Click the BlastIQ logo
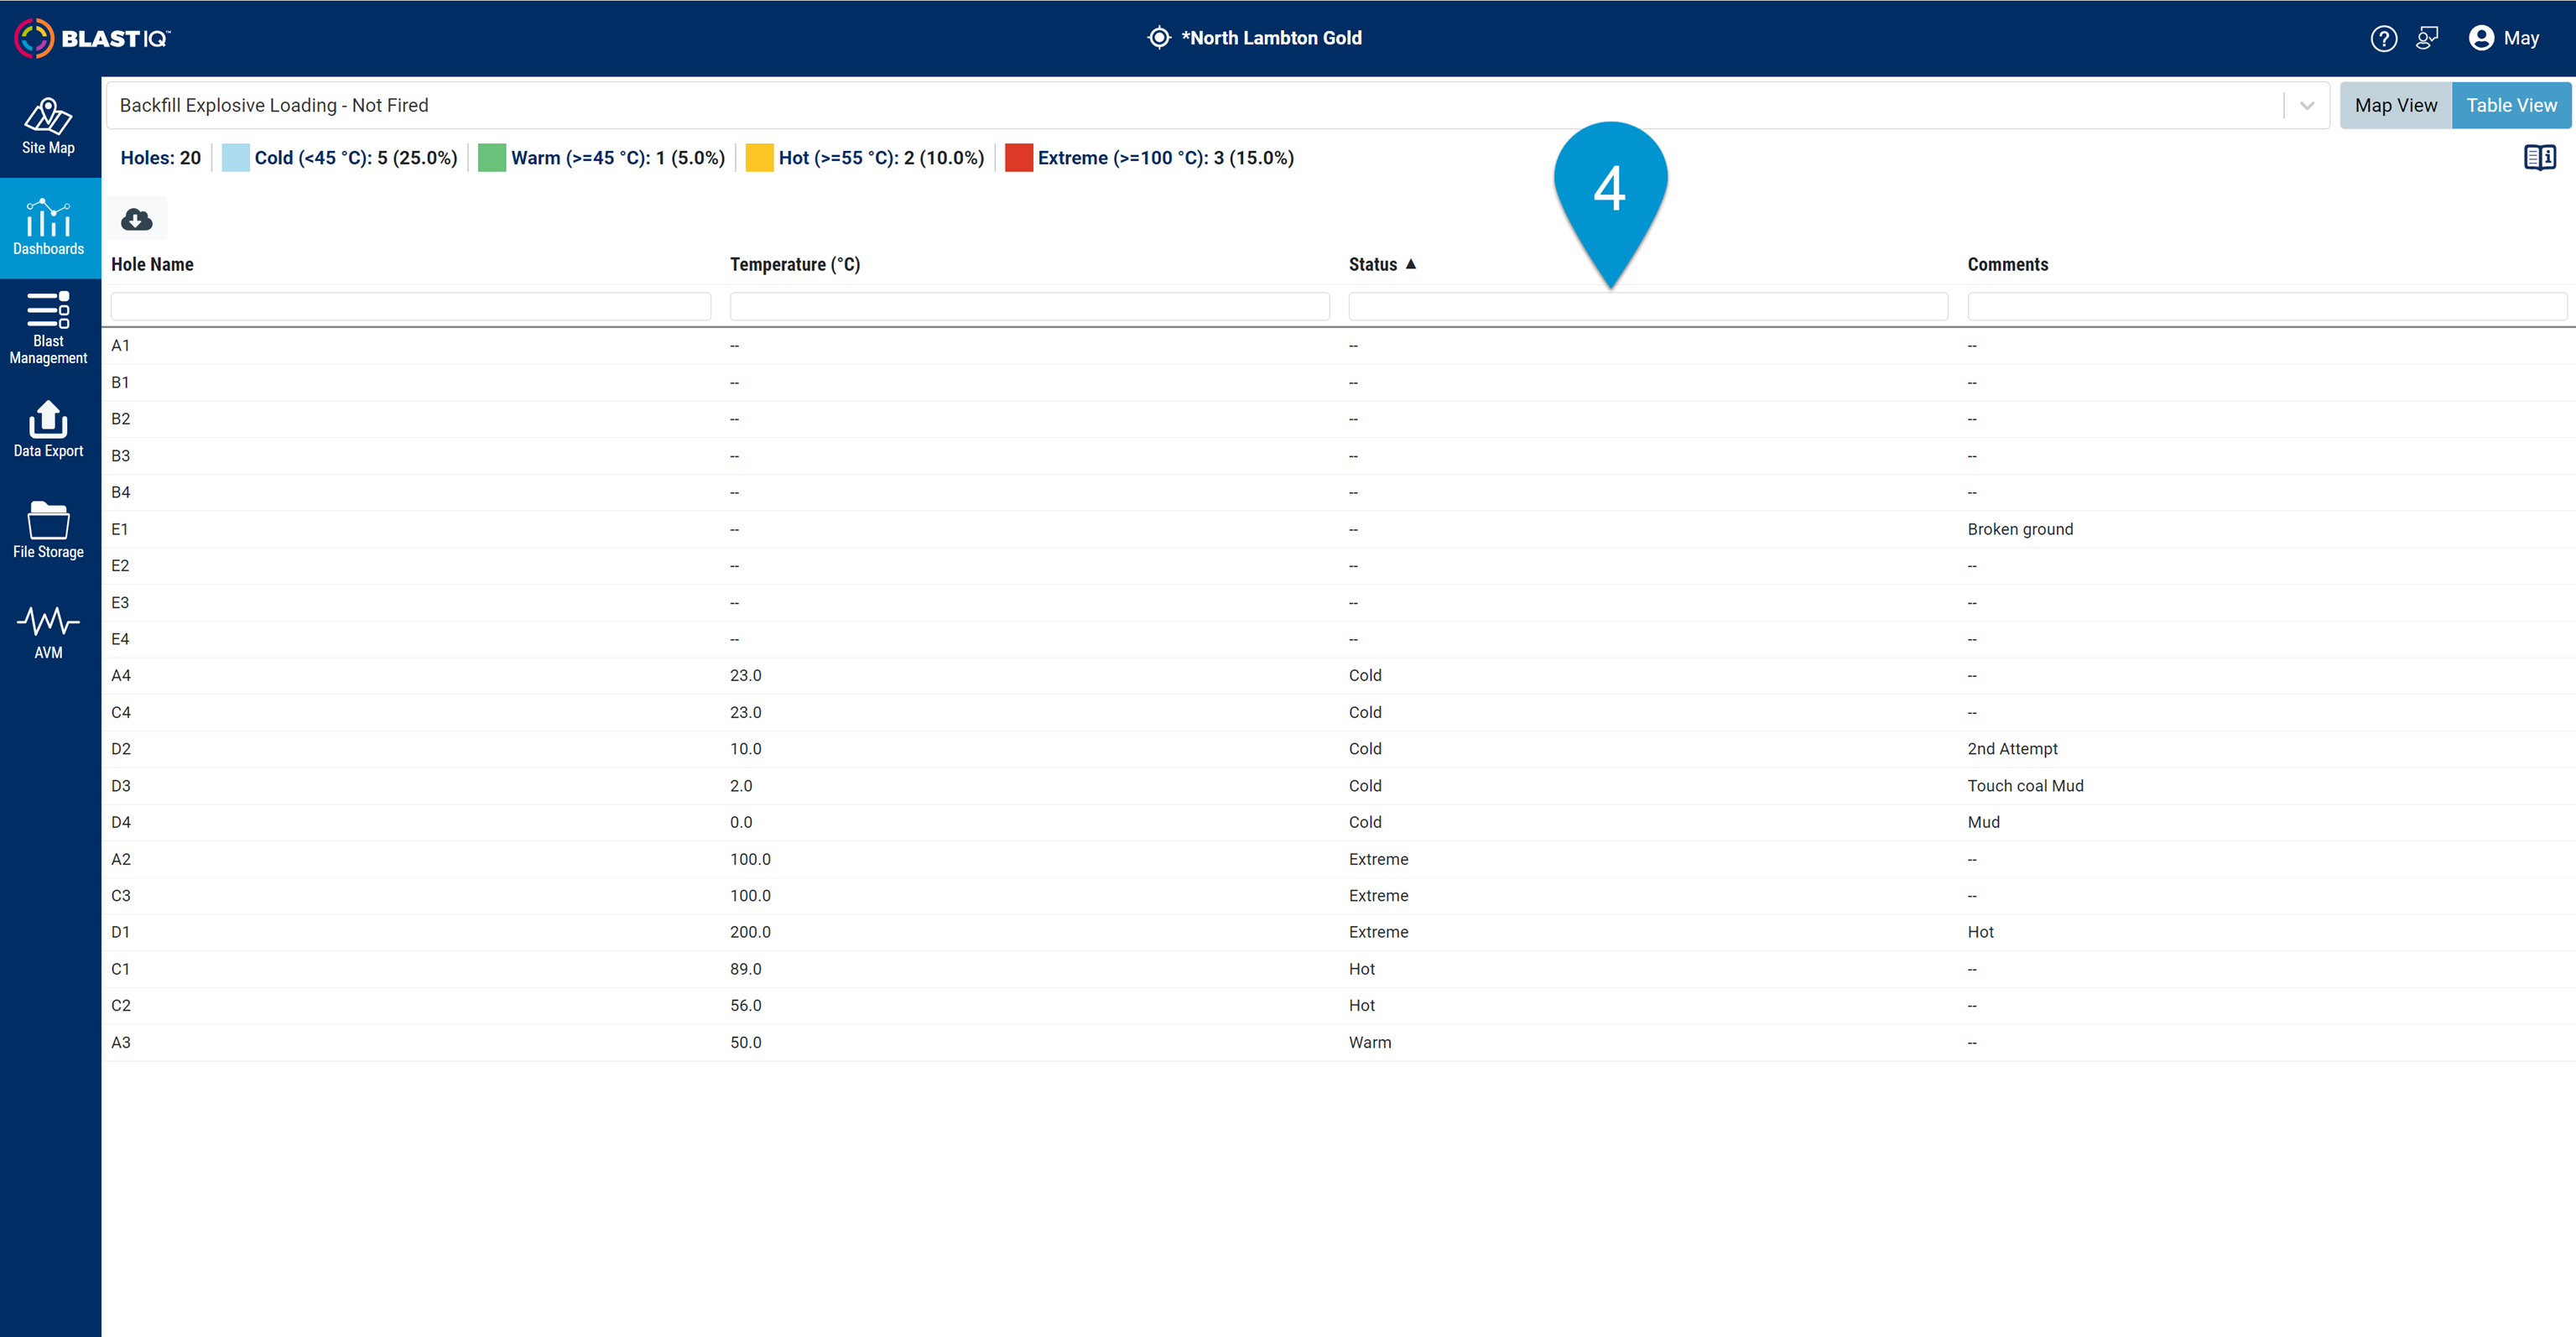This screenshot has width=2576, height=1337. click(x=92, y=38)
